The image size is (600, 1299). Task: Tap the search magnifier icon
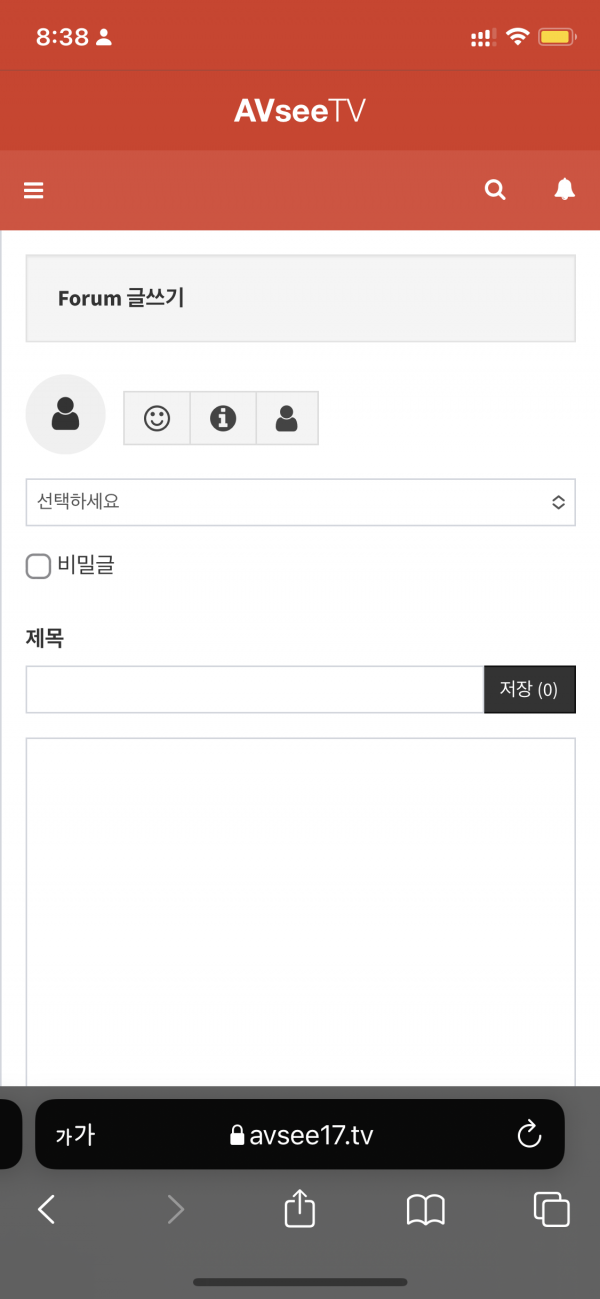point(495,190)
